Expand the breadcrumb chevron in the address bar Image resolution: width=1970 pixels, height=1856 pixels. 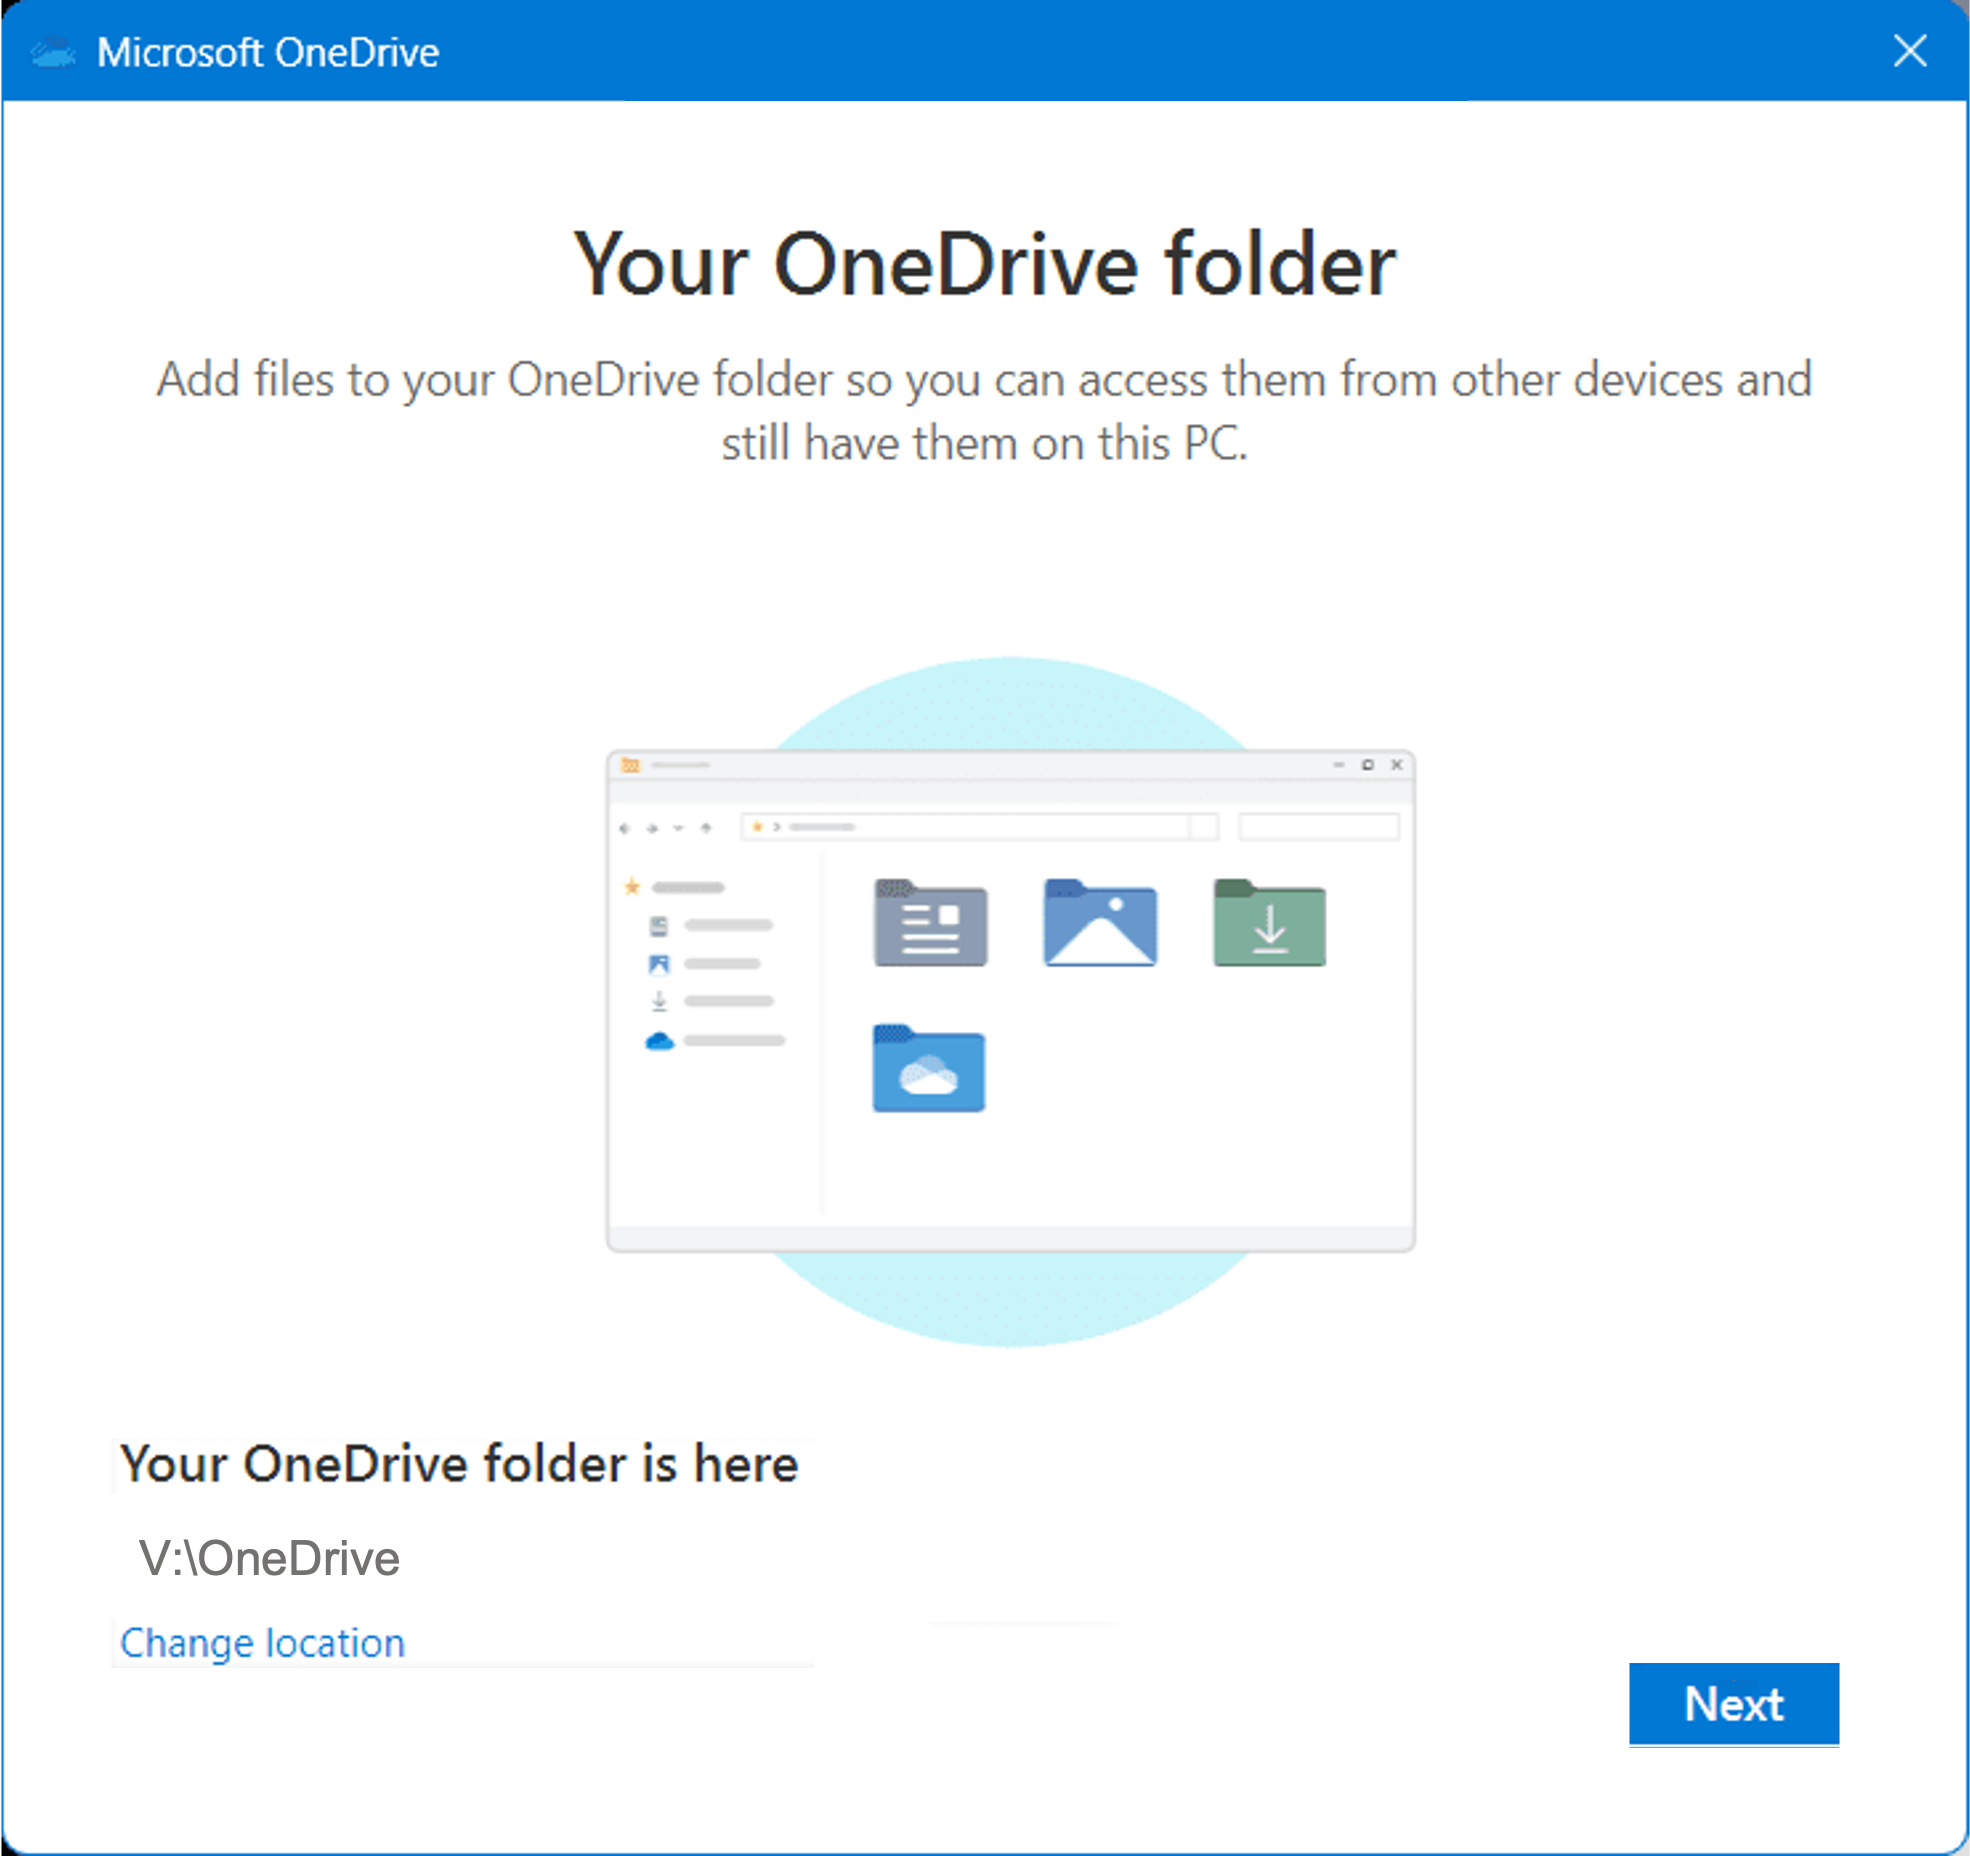[776, 826]
